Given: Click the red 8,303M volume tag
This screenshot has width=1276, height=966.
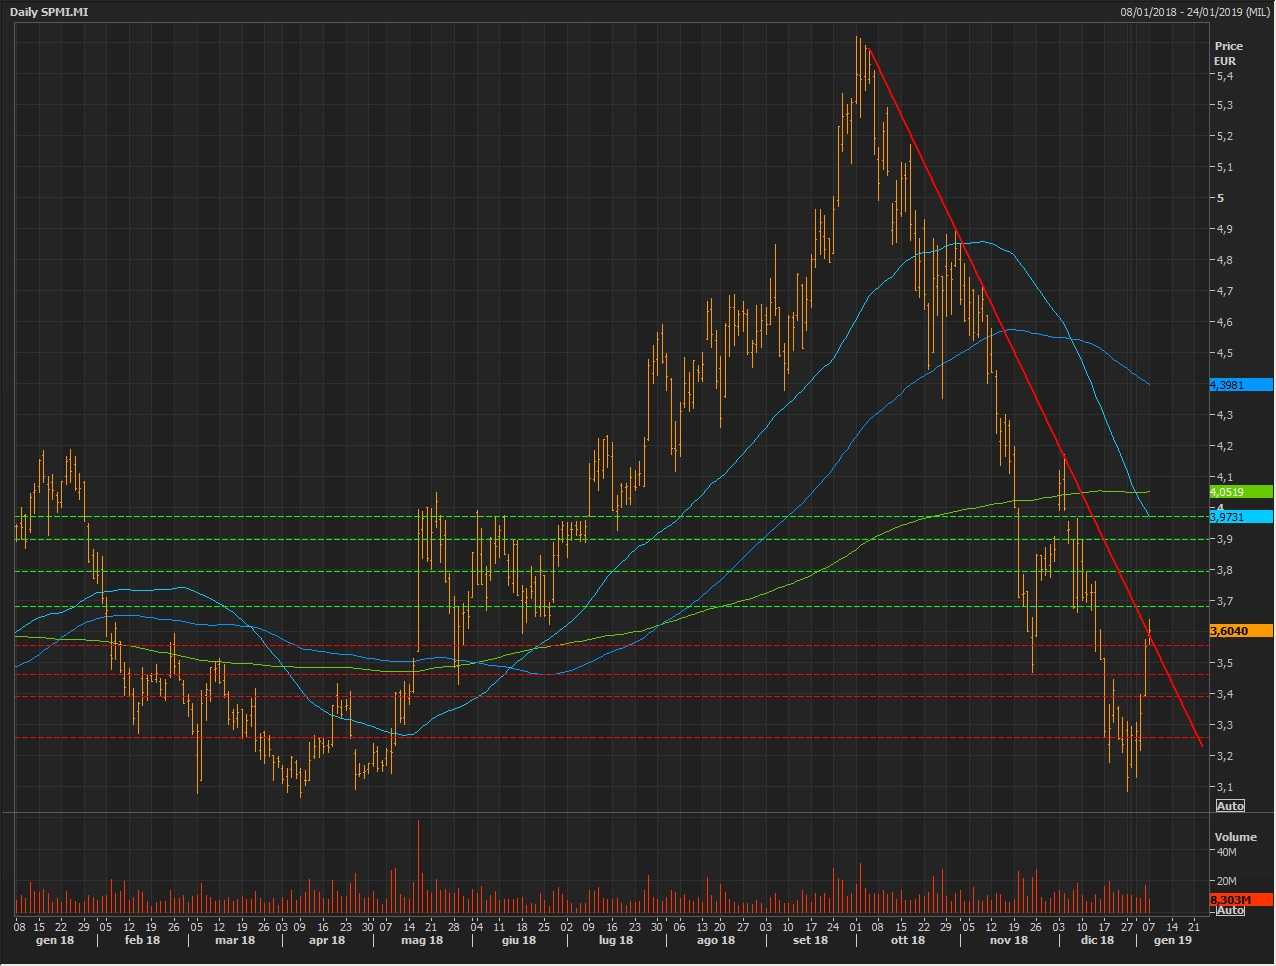Looking at the screenshot, I should [1240, 900].
